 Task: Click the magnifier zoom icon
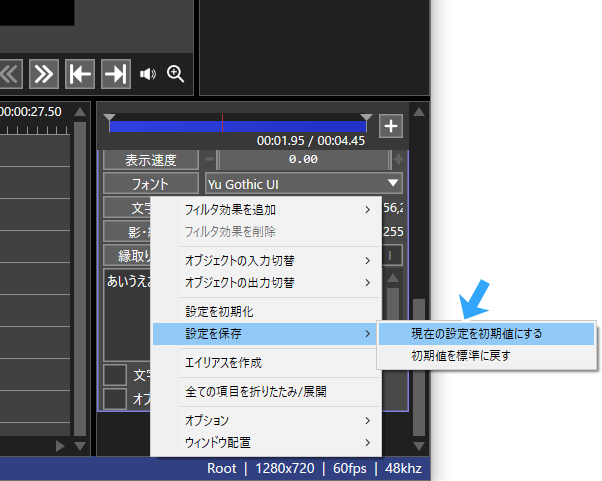tap(175, 74)
